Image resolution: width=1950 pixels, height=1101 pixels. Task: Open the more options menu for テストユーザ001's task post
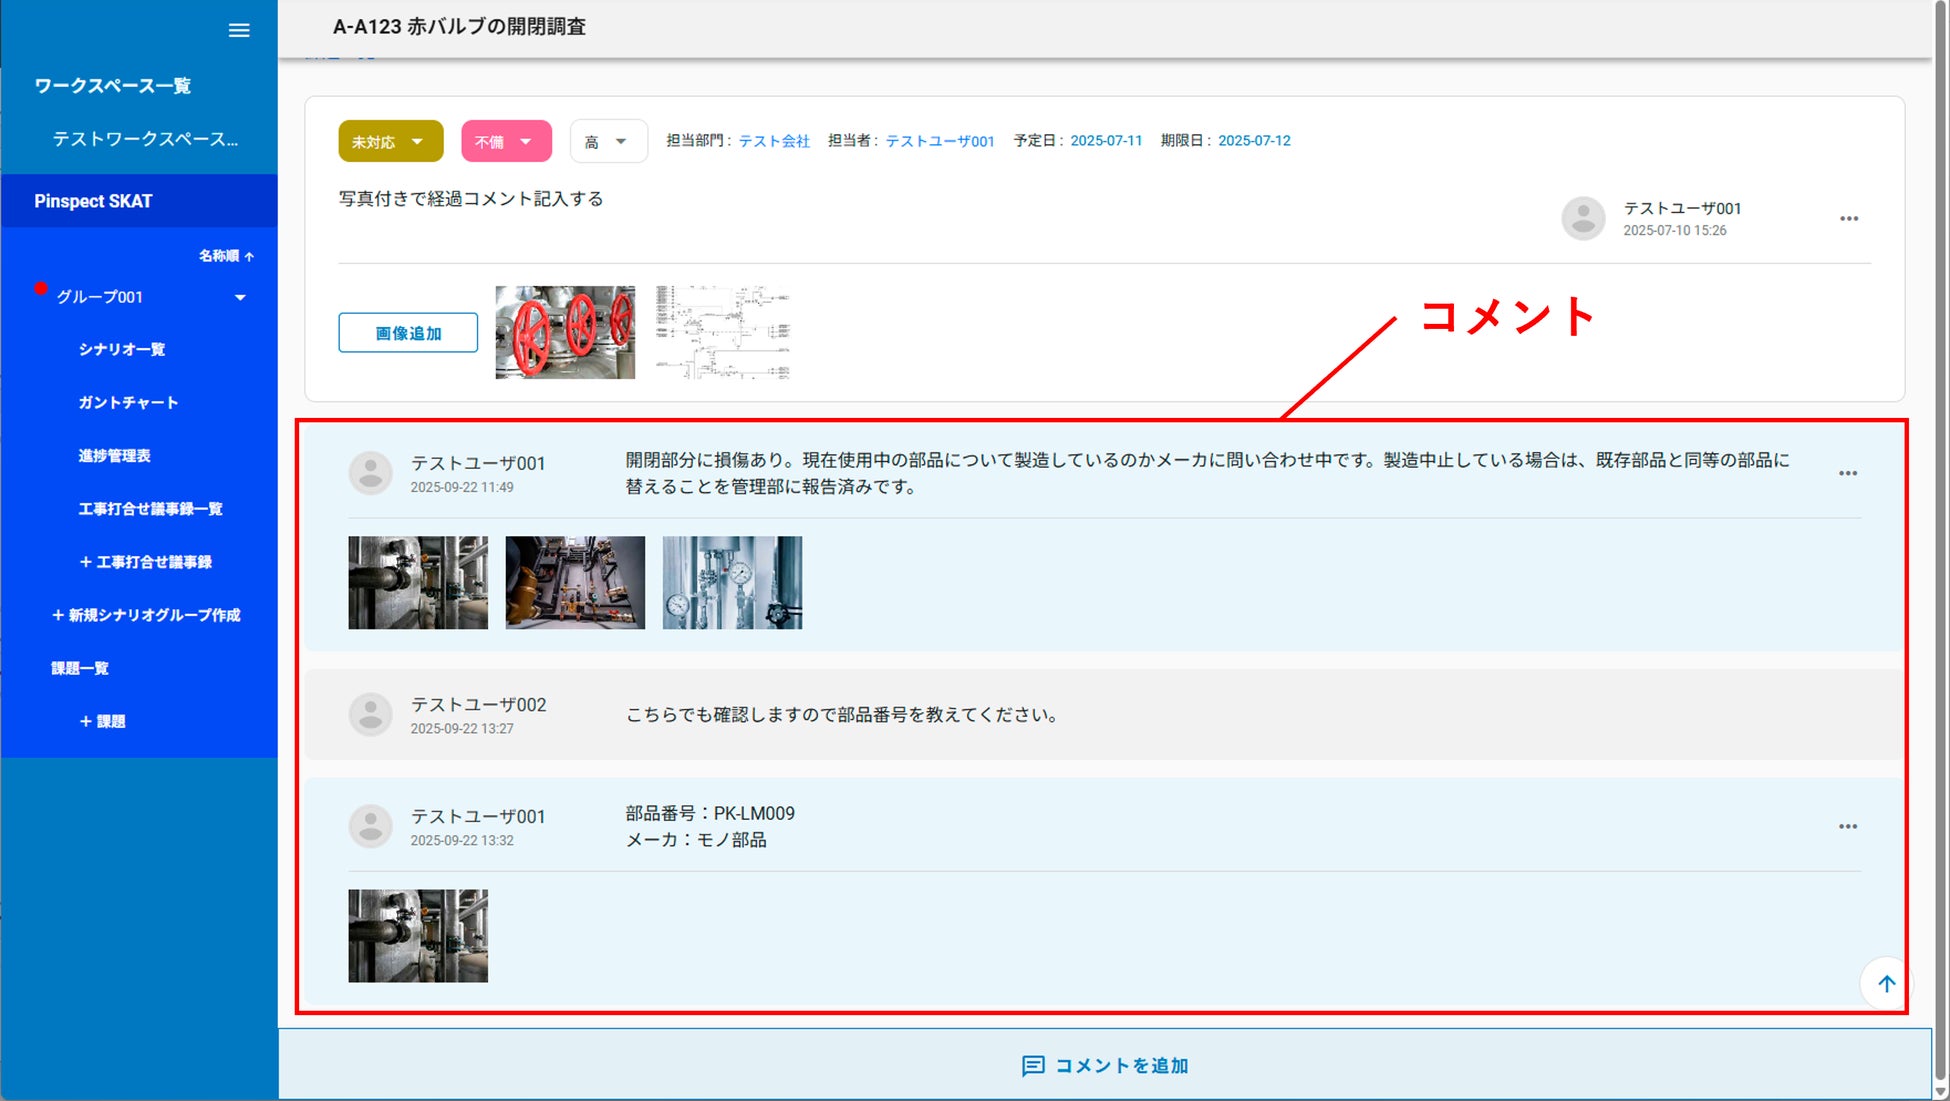(1848, 219)
